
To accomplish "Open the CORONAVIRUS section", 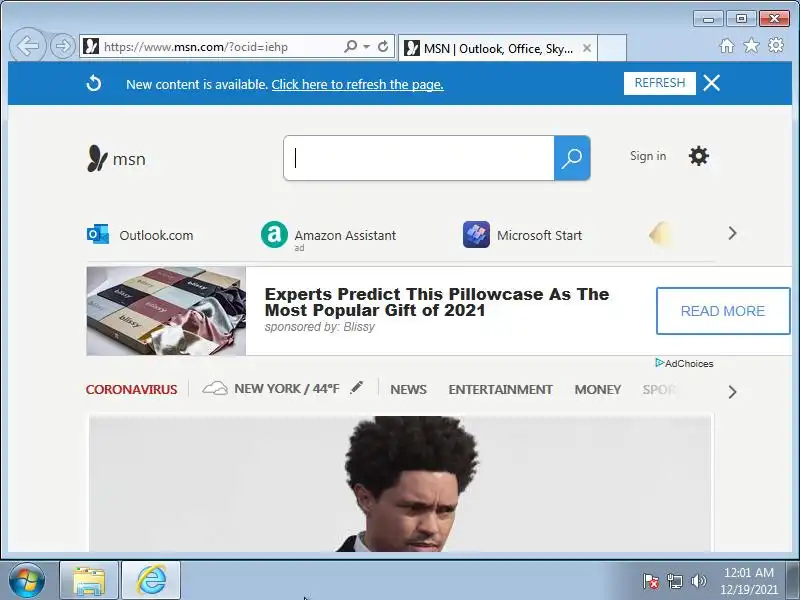I will (x=132, y=389).
